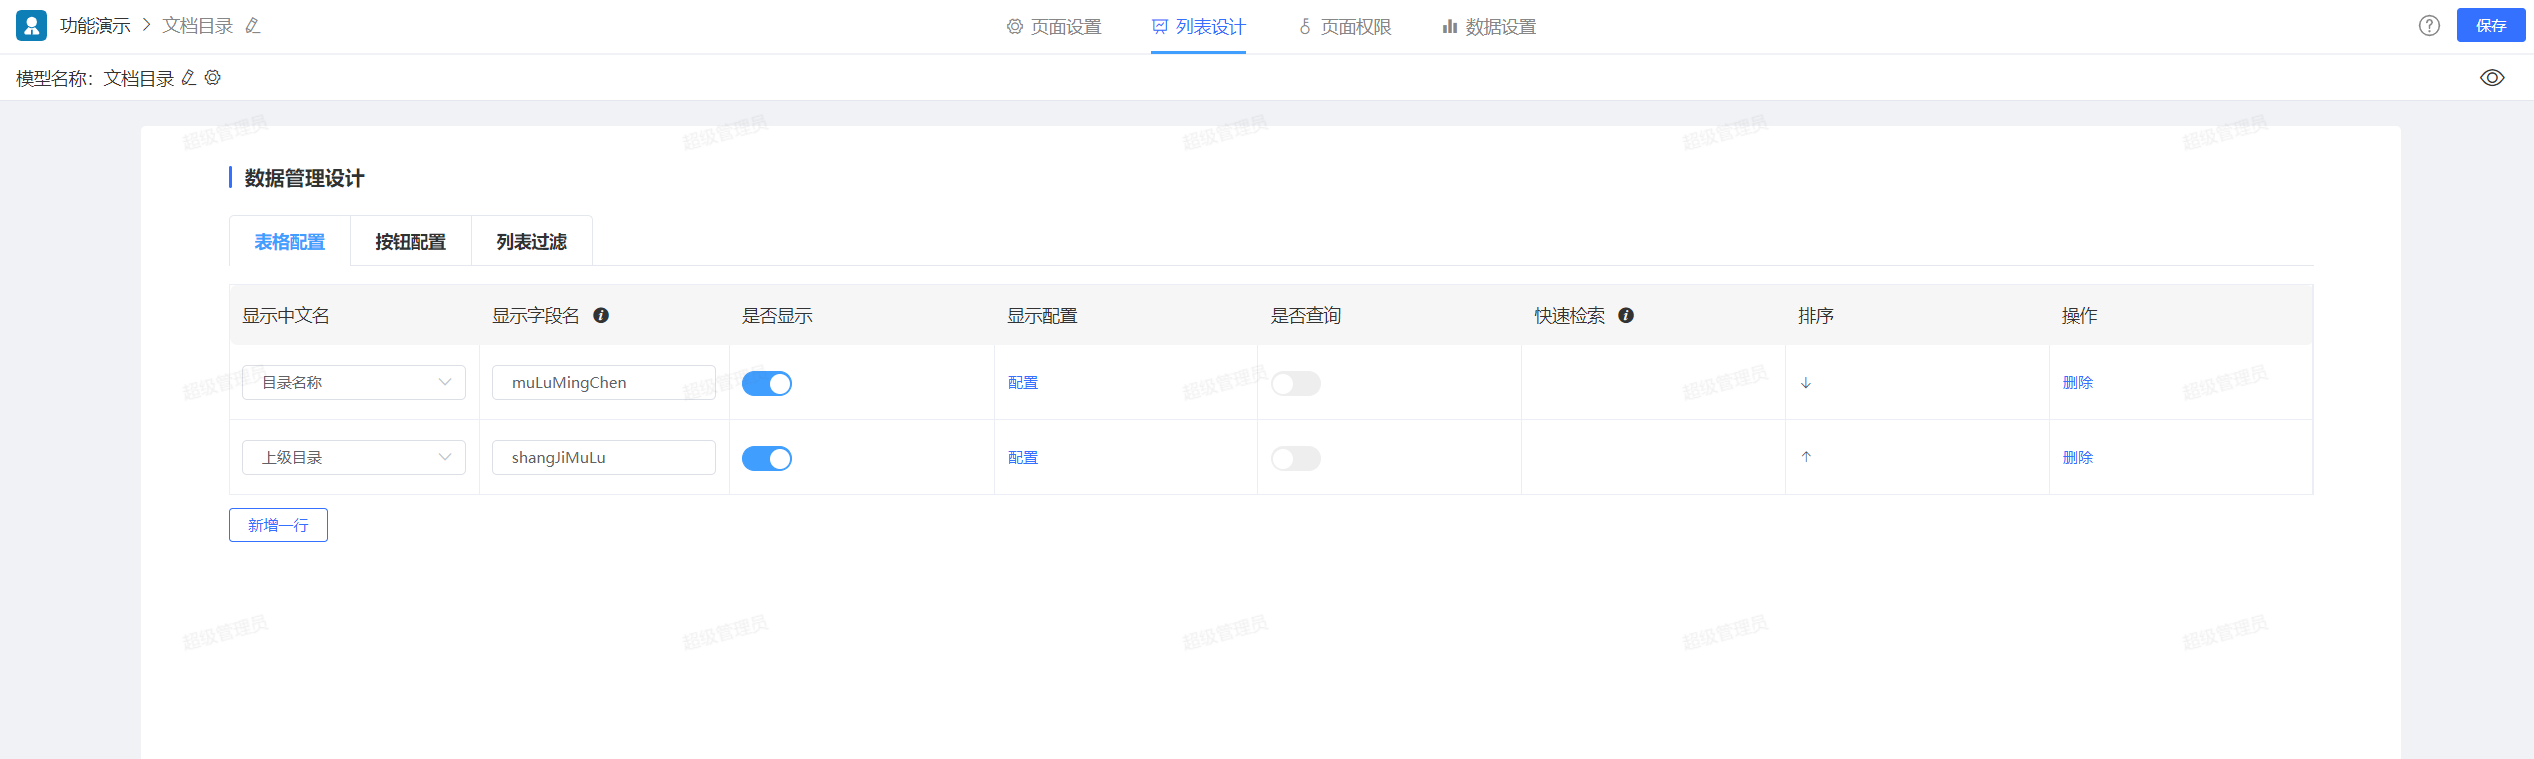2534x759 pixels.
Task: Click 新增一行 button
Action: 278,525
